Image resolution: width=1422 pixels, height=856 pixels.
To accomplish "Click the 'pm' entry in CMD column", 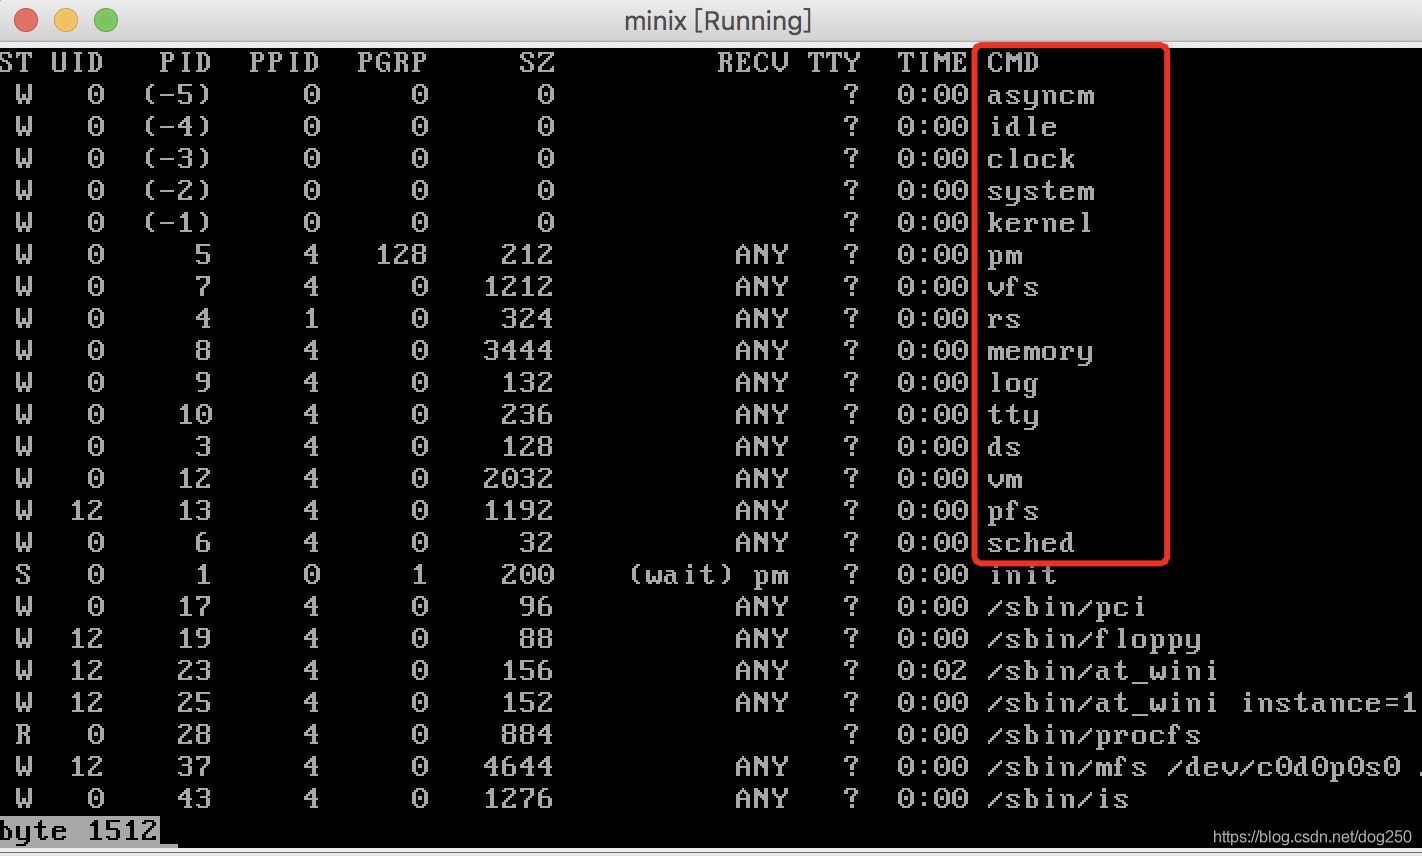I will [x=1005, y=257].
